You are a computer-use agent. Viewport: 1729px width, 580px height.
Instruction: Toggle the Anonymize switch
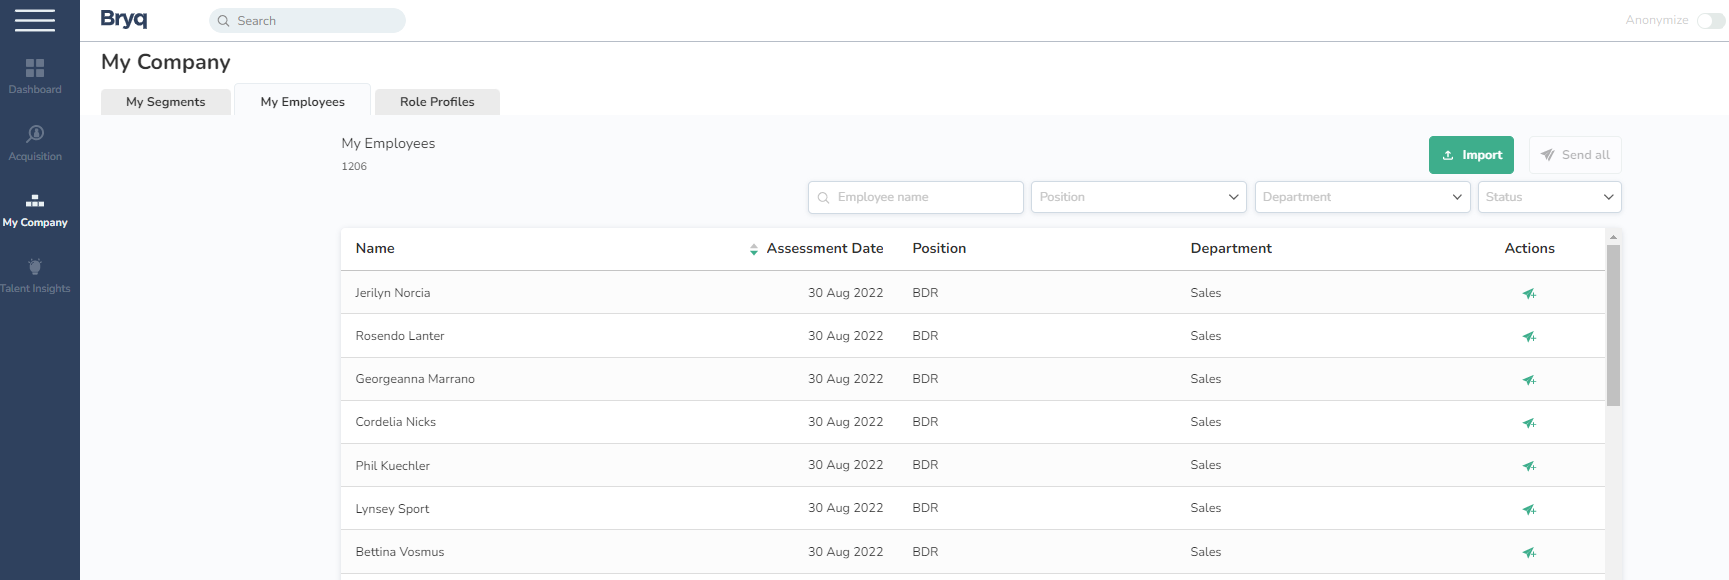pos(1710,21)
